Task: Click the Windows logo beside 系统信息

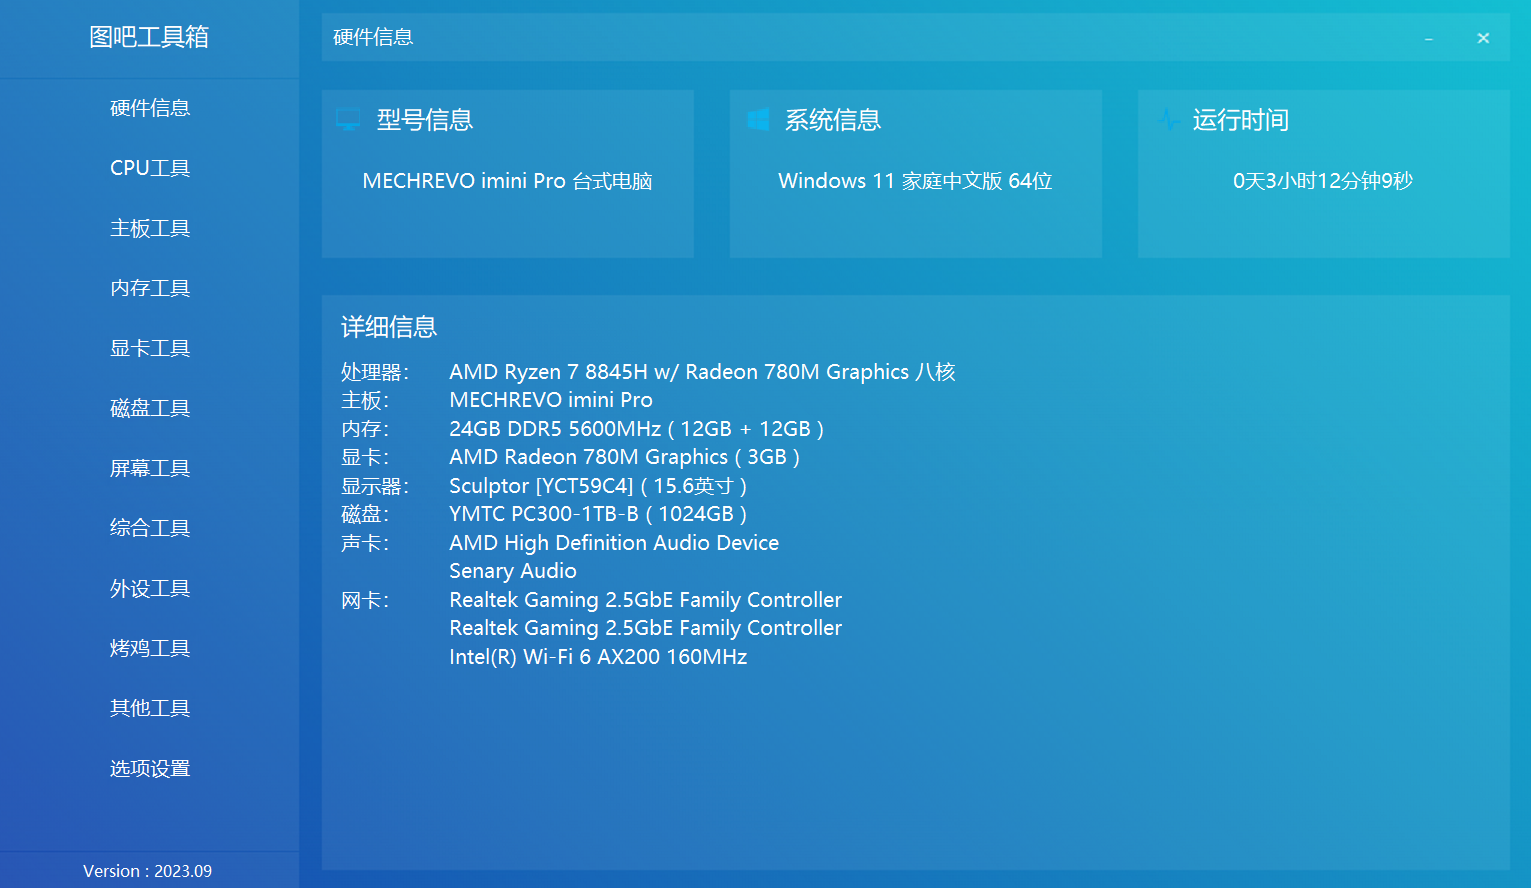Action: point(758,120)
